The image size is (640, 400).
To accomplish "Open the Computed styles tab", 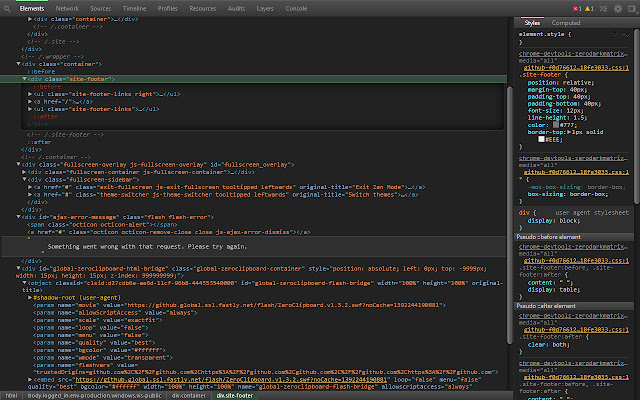I will click(565, 22).
